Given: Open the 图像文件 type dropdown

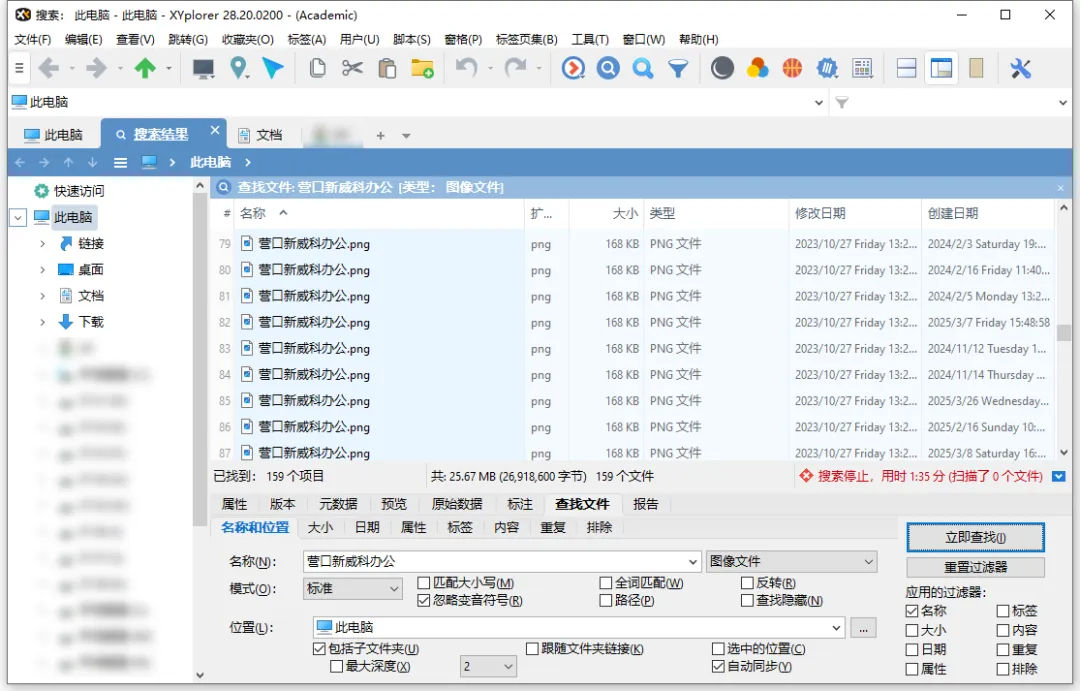Looking at the screenshot, I should [791, 561].
